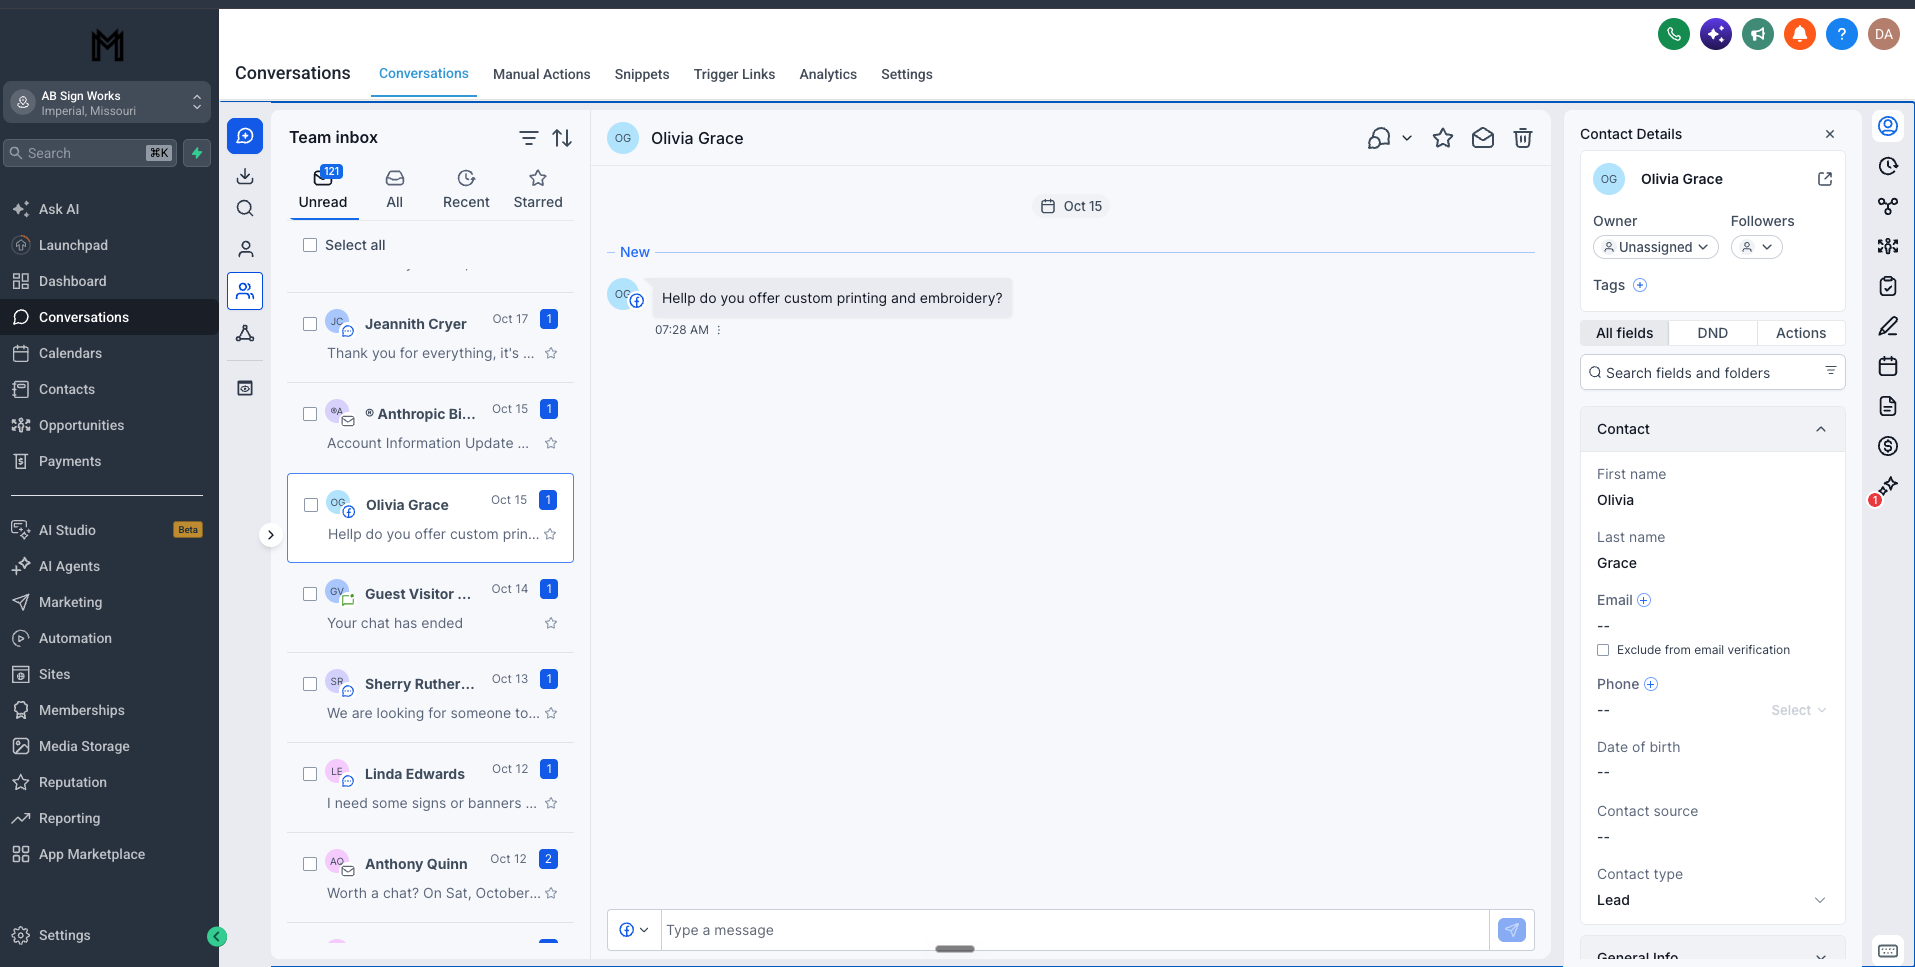The image size is (1915, 967).
Task: Click the green phone dialer icon
Action: (x=1674, y=34)
